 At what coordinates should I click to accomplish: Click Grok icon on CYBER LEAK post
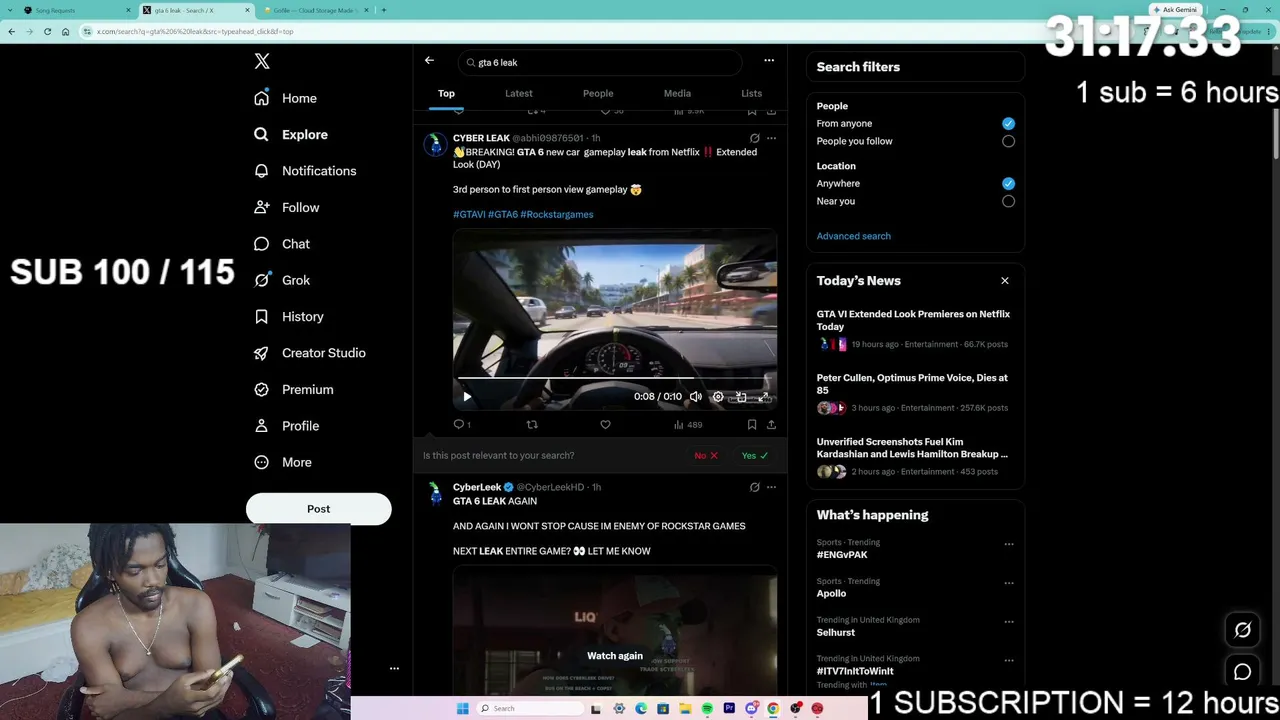(754, 138)
